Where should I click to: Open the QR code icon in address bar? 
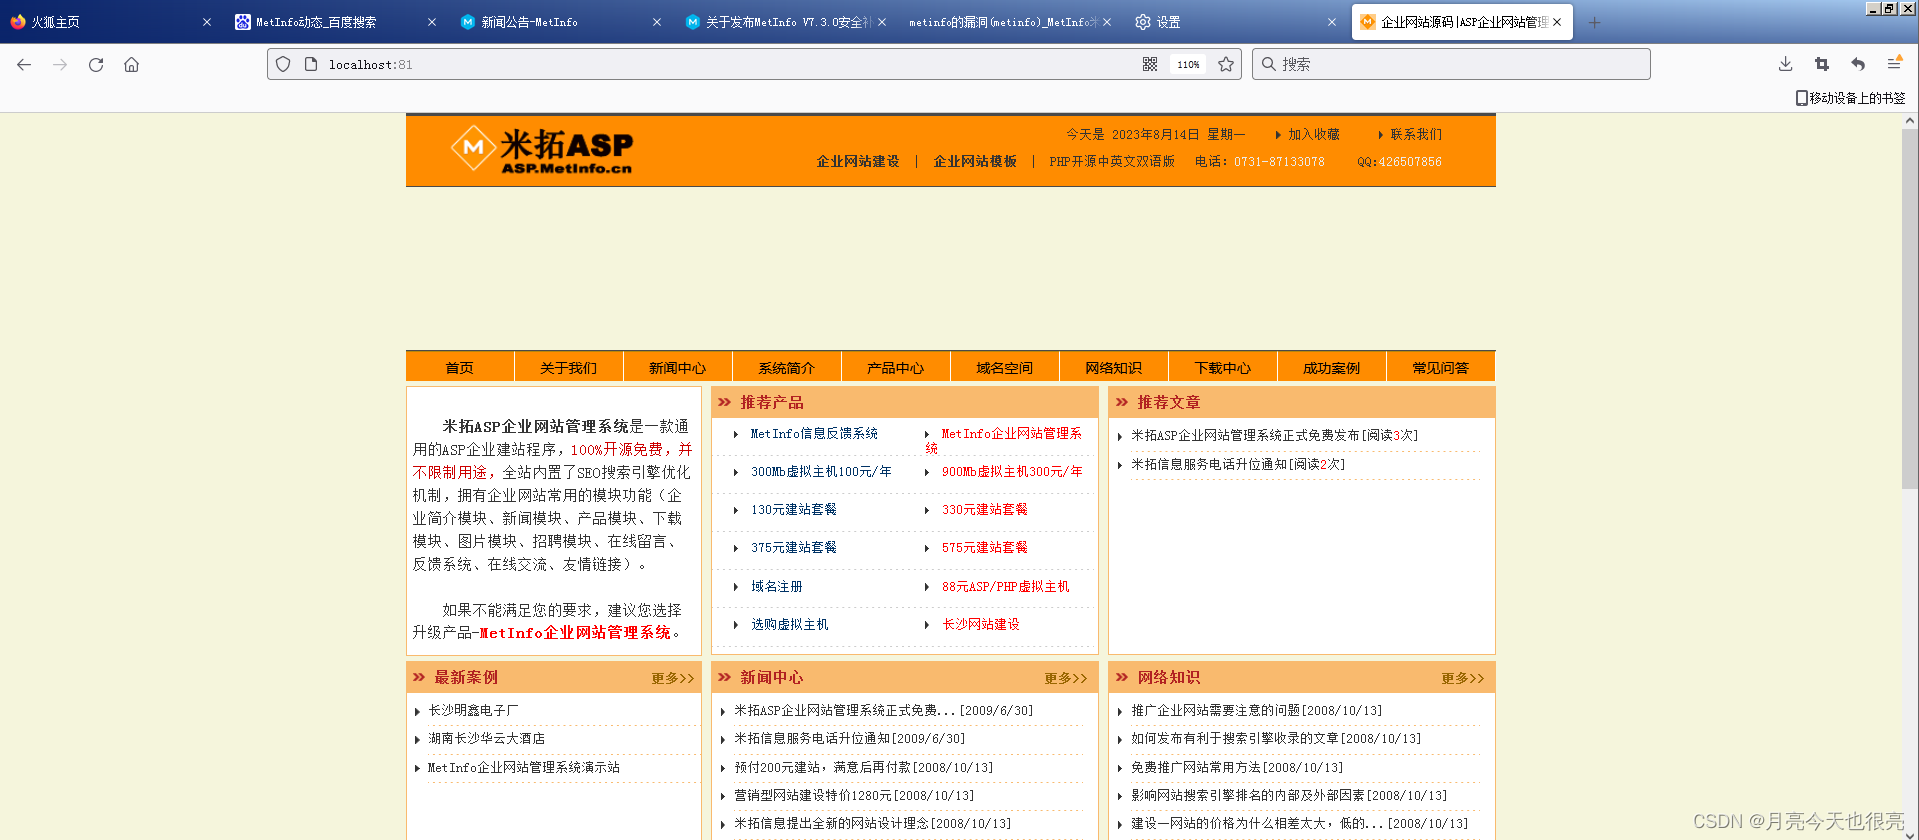click(1150, 64)
